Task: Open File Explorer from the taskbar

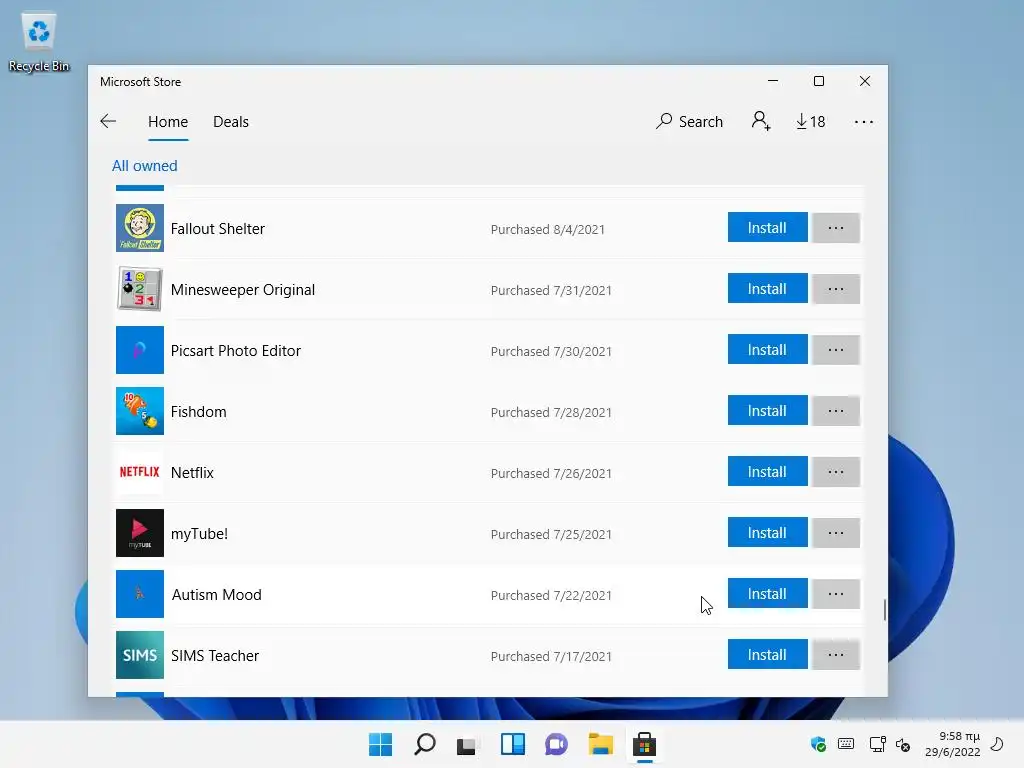Action: coord(600,744)
